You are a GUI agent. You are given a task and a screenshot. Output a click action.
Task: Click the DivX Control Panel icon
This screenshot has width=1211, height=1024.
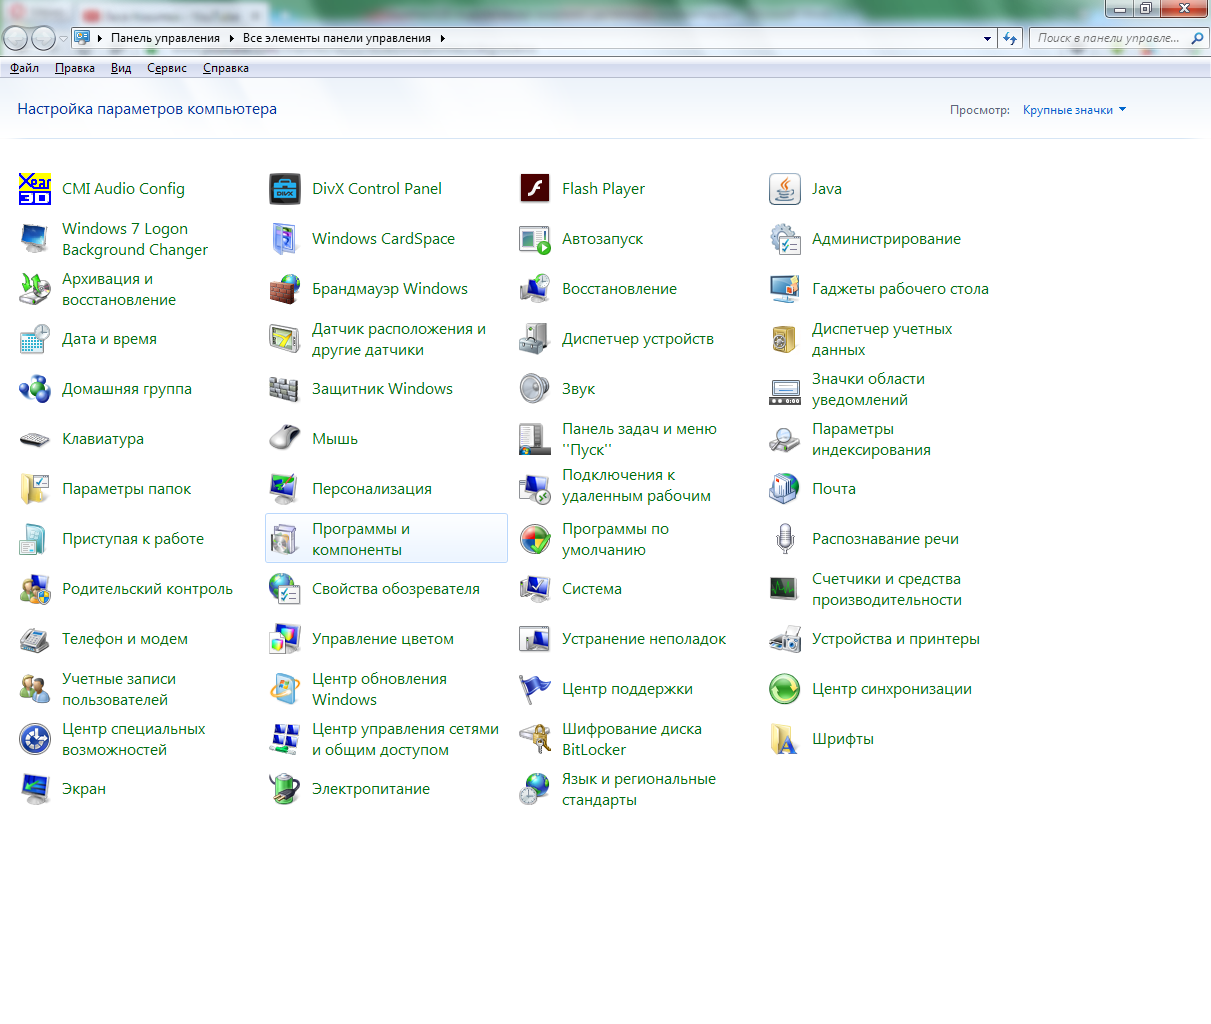pyautogui.click(x=285, y=189)
